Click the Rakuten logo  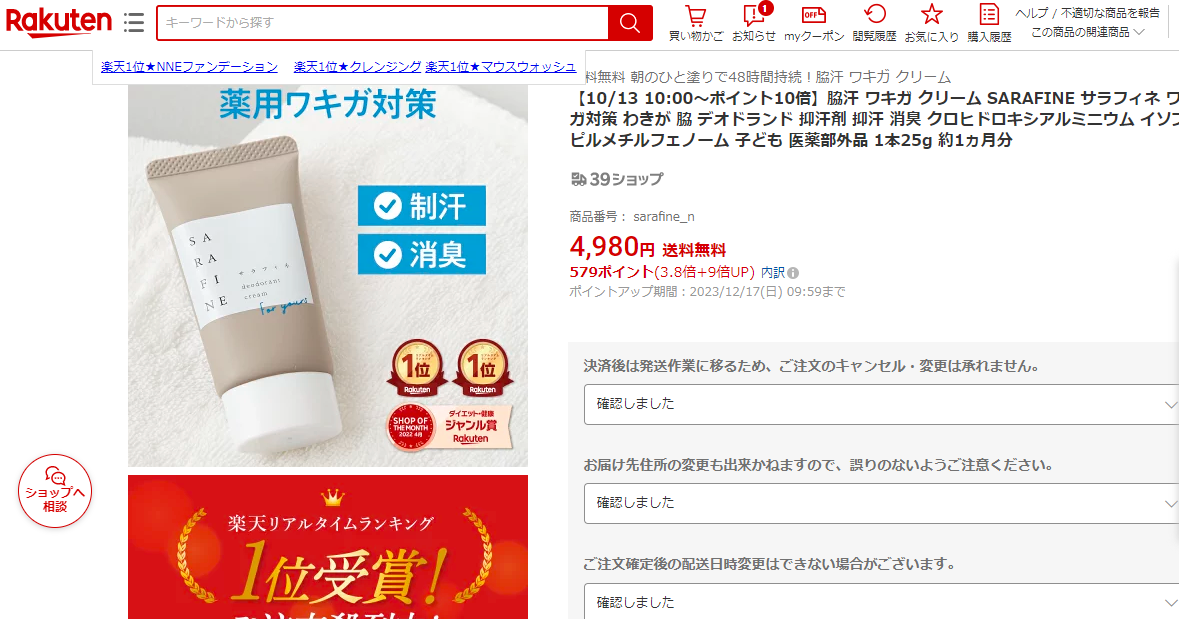59,23
